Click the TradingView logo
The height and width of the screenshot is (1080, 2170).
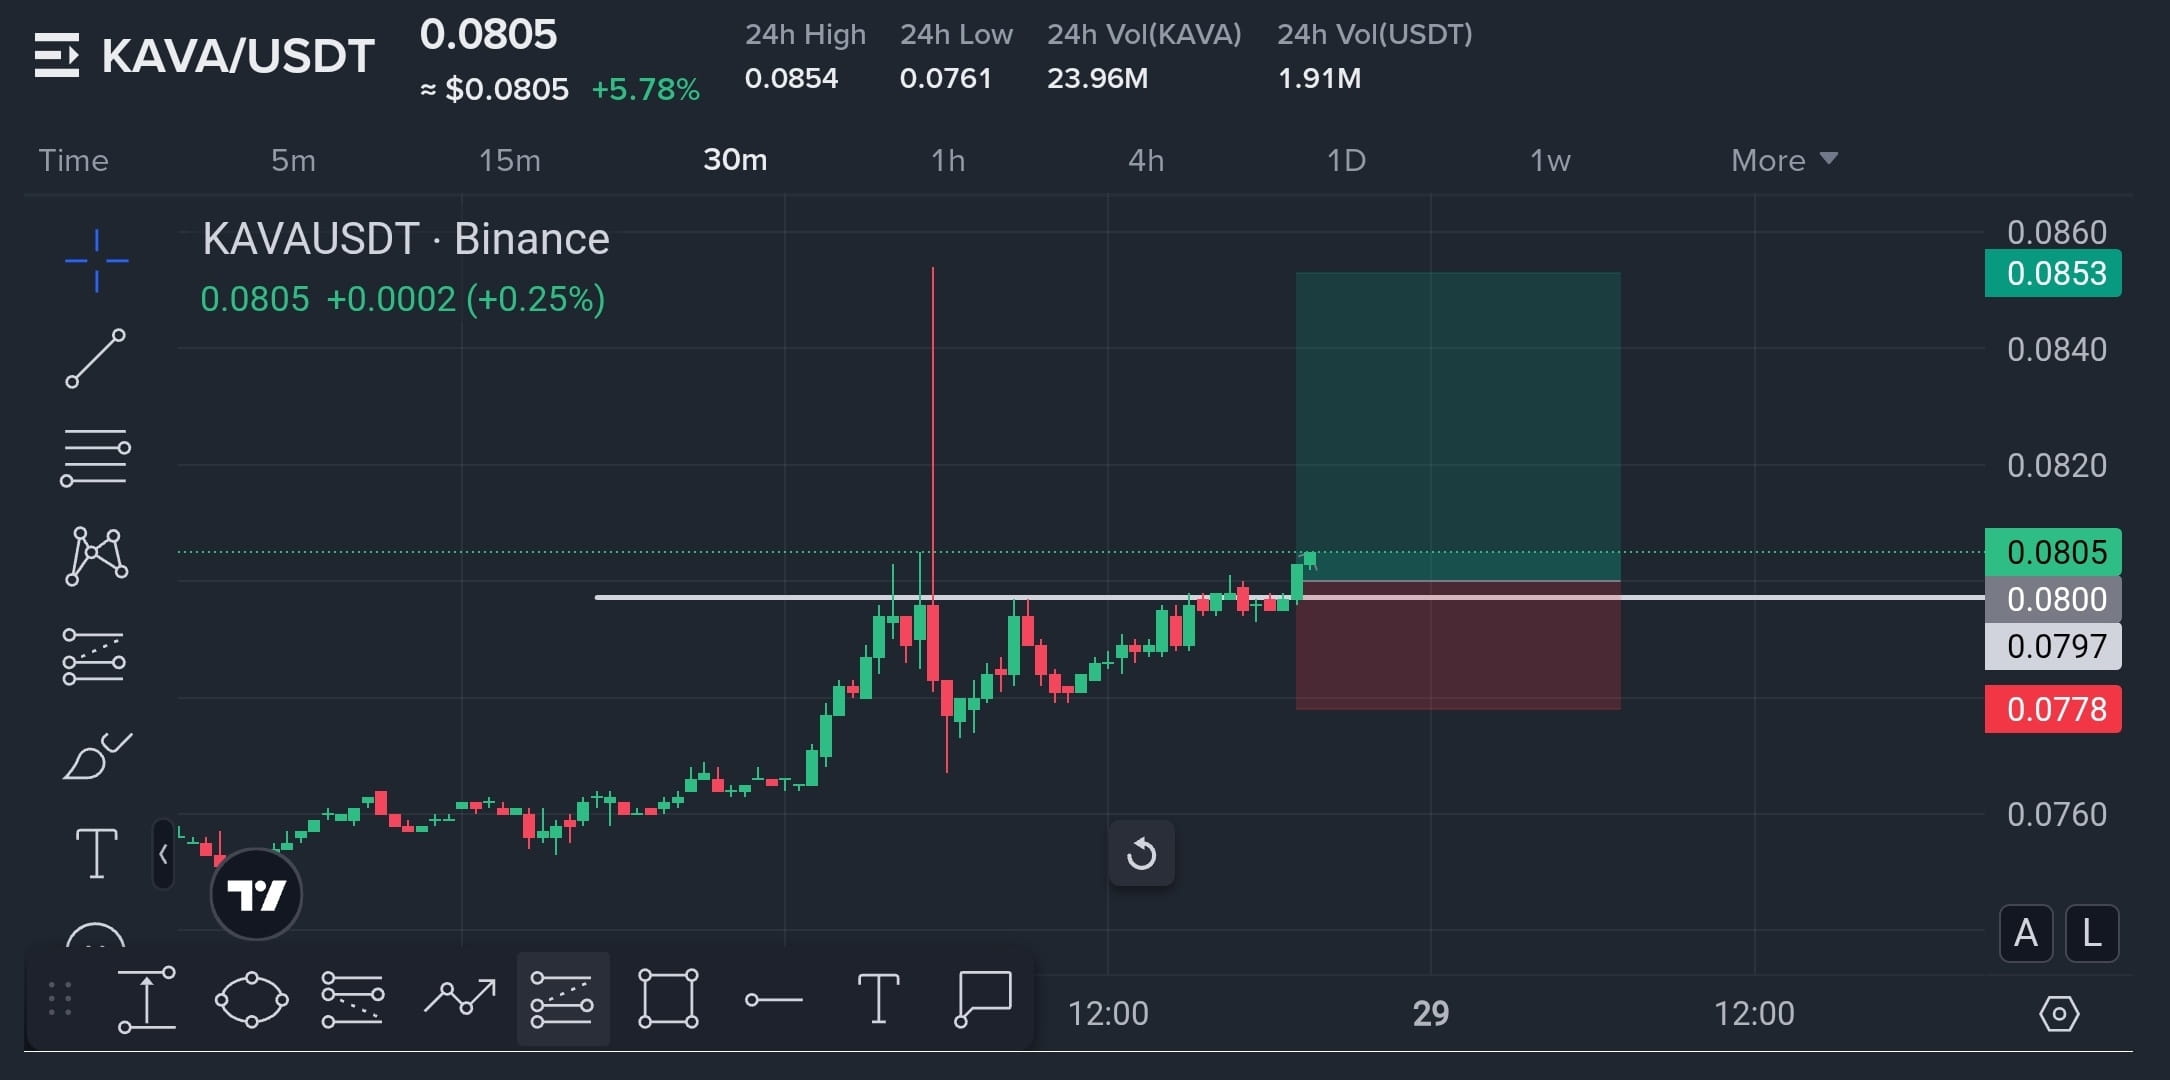pyautogui.click(x=256, y=894)
